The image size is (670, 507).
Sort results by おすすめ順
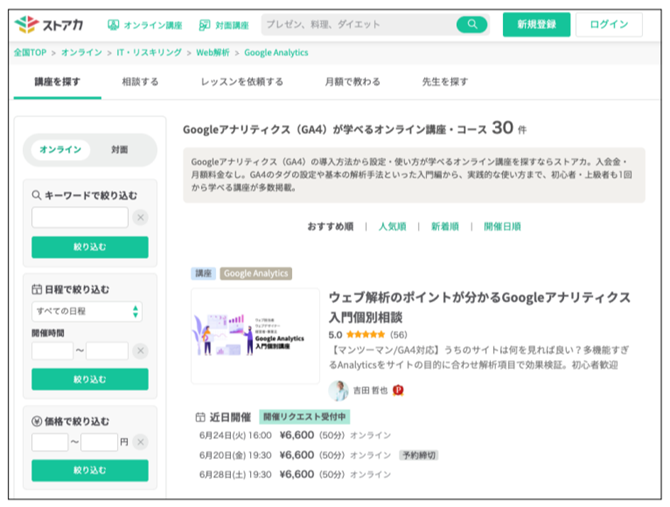pyautogui.click(x=330, y=226)
